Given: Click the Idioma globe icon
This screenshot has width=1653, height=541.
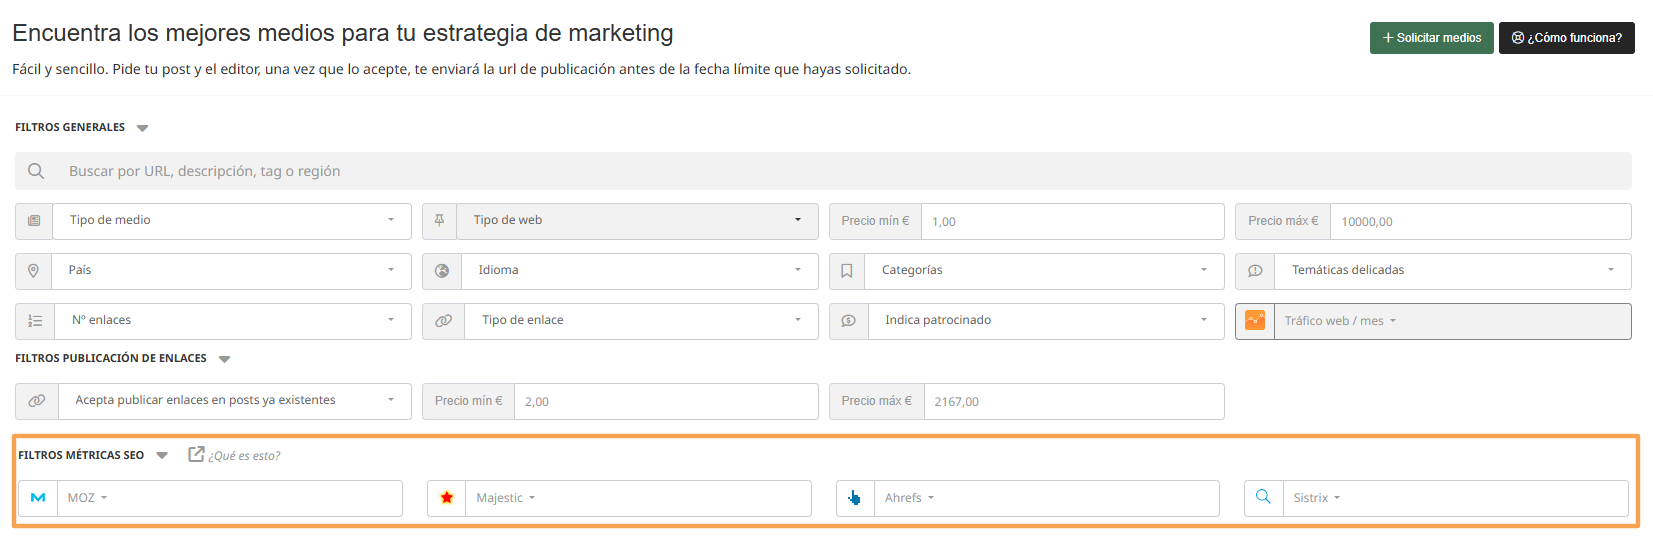Looking at the screenshot, I should click(442, 271).
